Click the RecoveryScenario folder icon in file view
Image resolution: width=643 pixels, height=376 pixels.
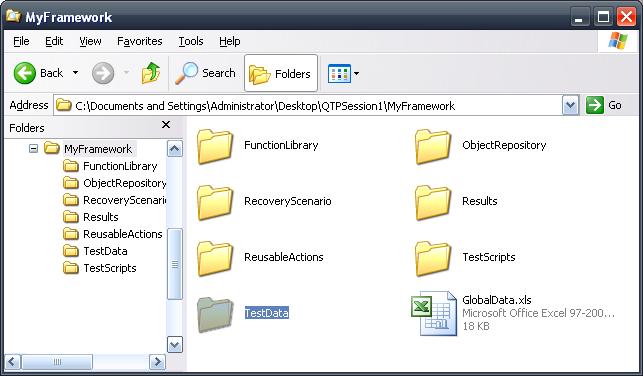click(x=215, y=203)
